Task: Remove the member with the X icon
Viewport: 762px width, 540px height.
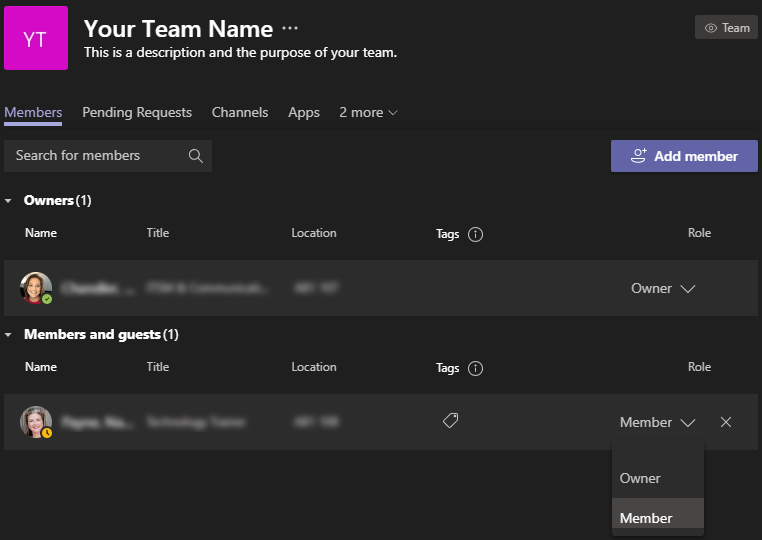Action: 726,422
